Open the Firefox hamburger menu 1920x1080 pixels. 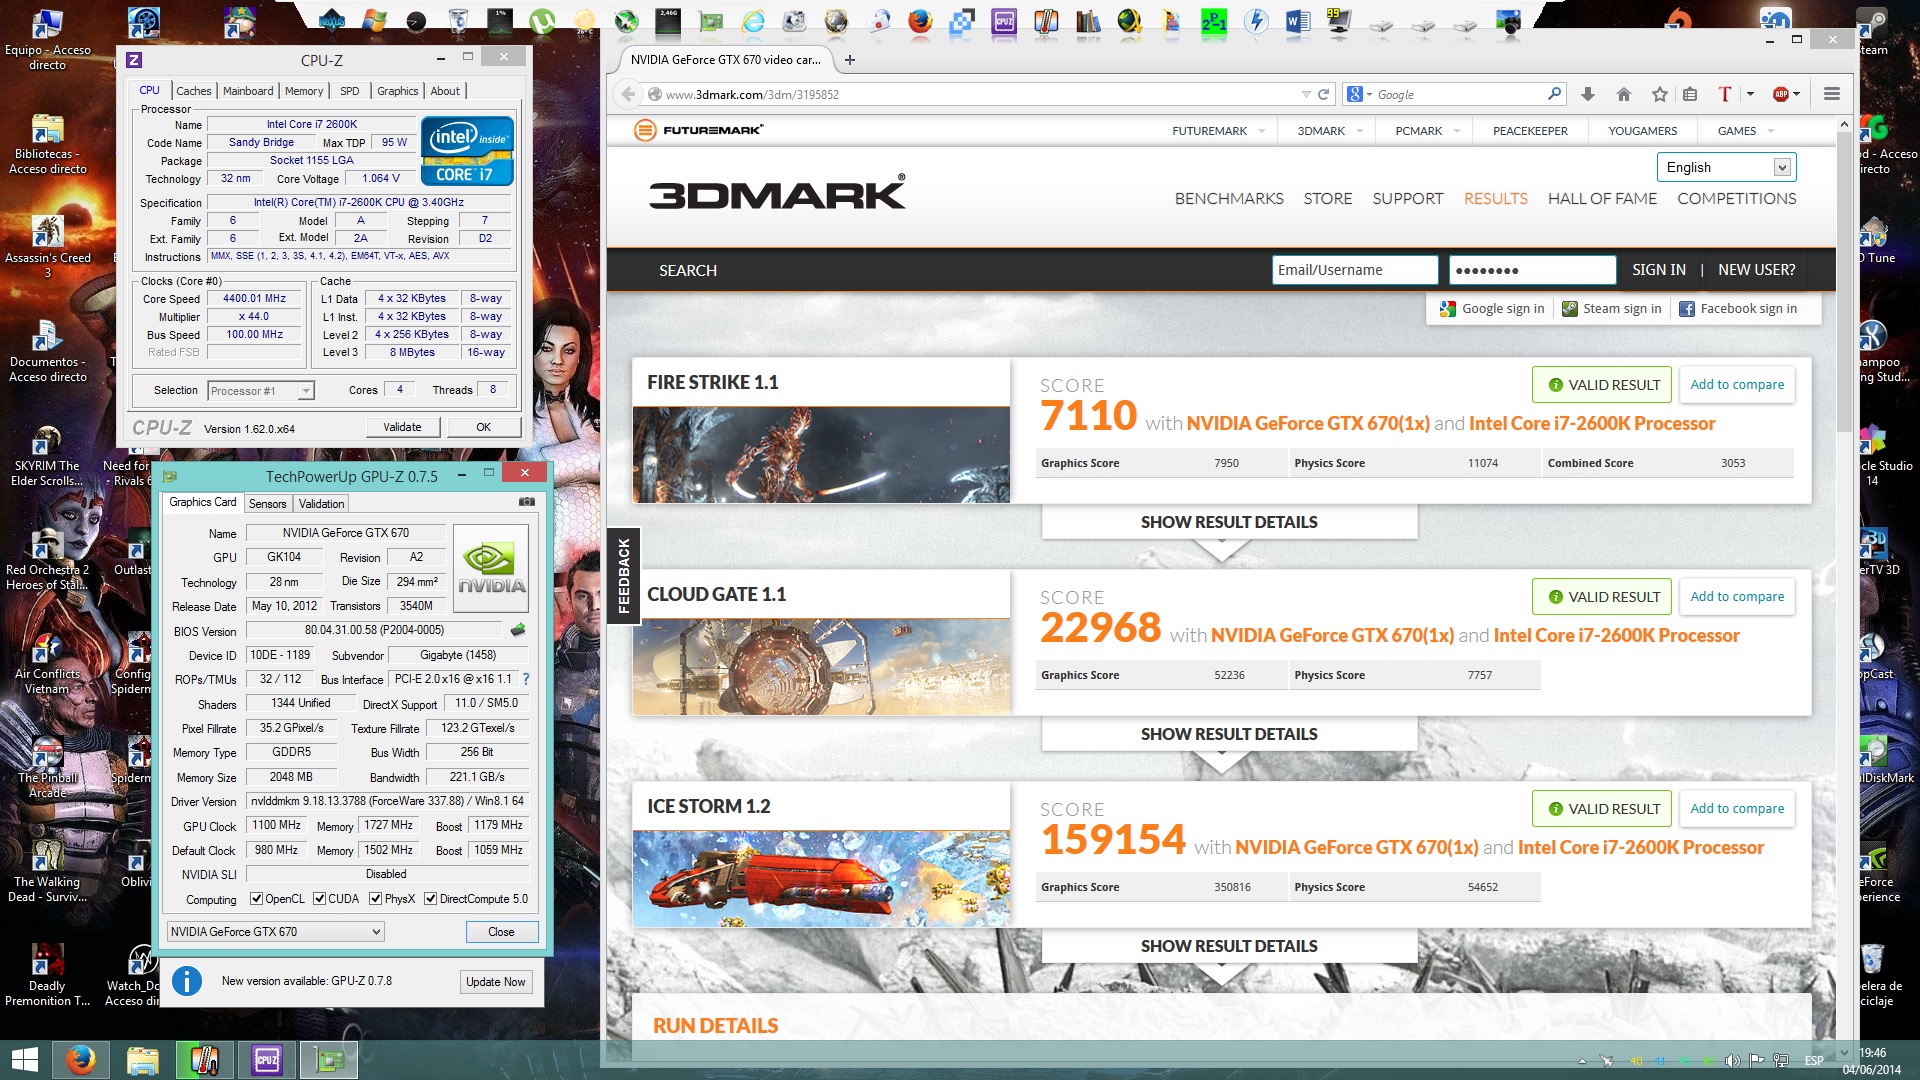pos(1832,94)
